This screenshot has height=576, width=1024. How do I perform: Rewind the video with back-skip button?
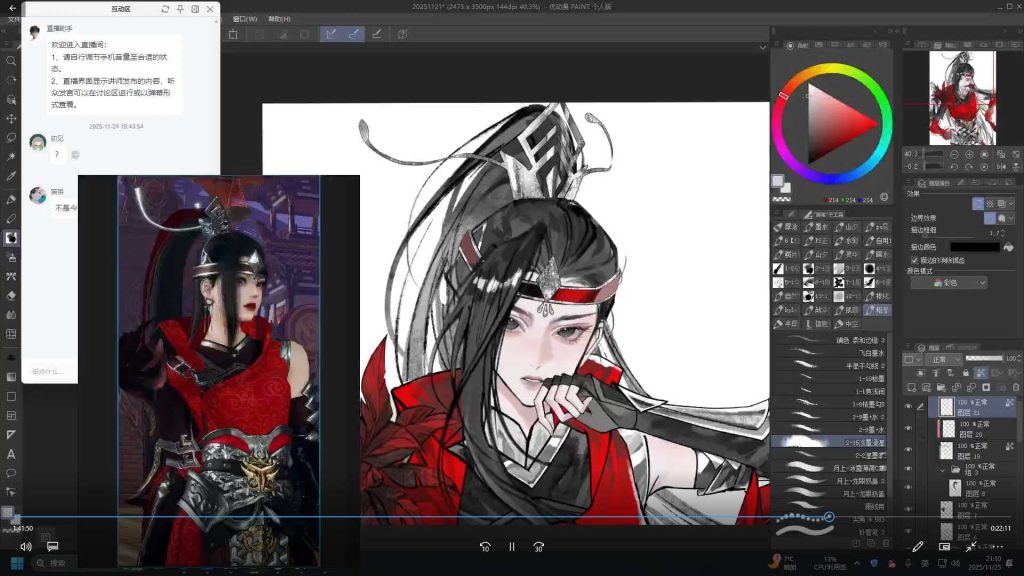click(x=485, y=547)
